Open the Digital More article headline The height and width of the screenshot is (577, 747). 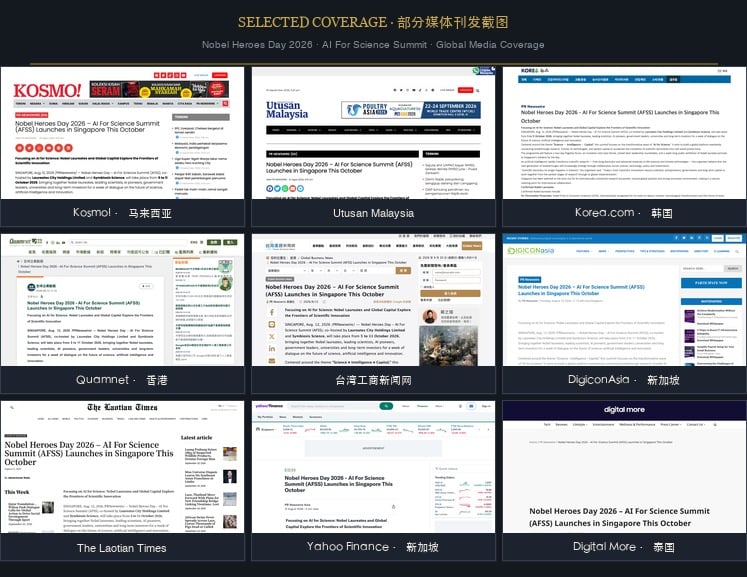tap(619, 517)
